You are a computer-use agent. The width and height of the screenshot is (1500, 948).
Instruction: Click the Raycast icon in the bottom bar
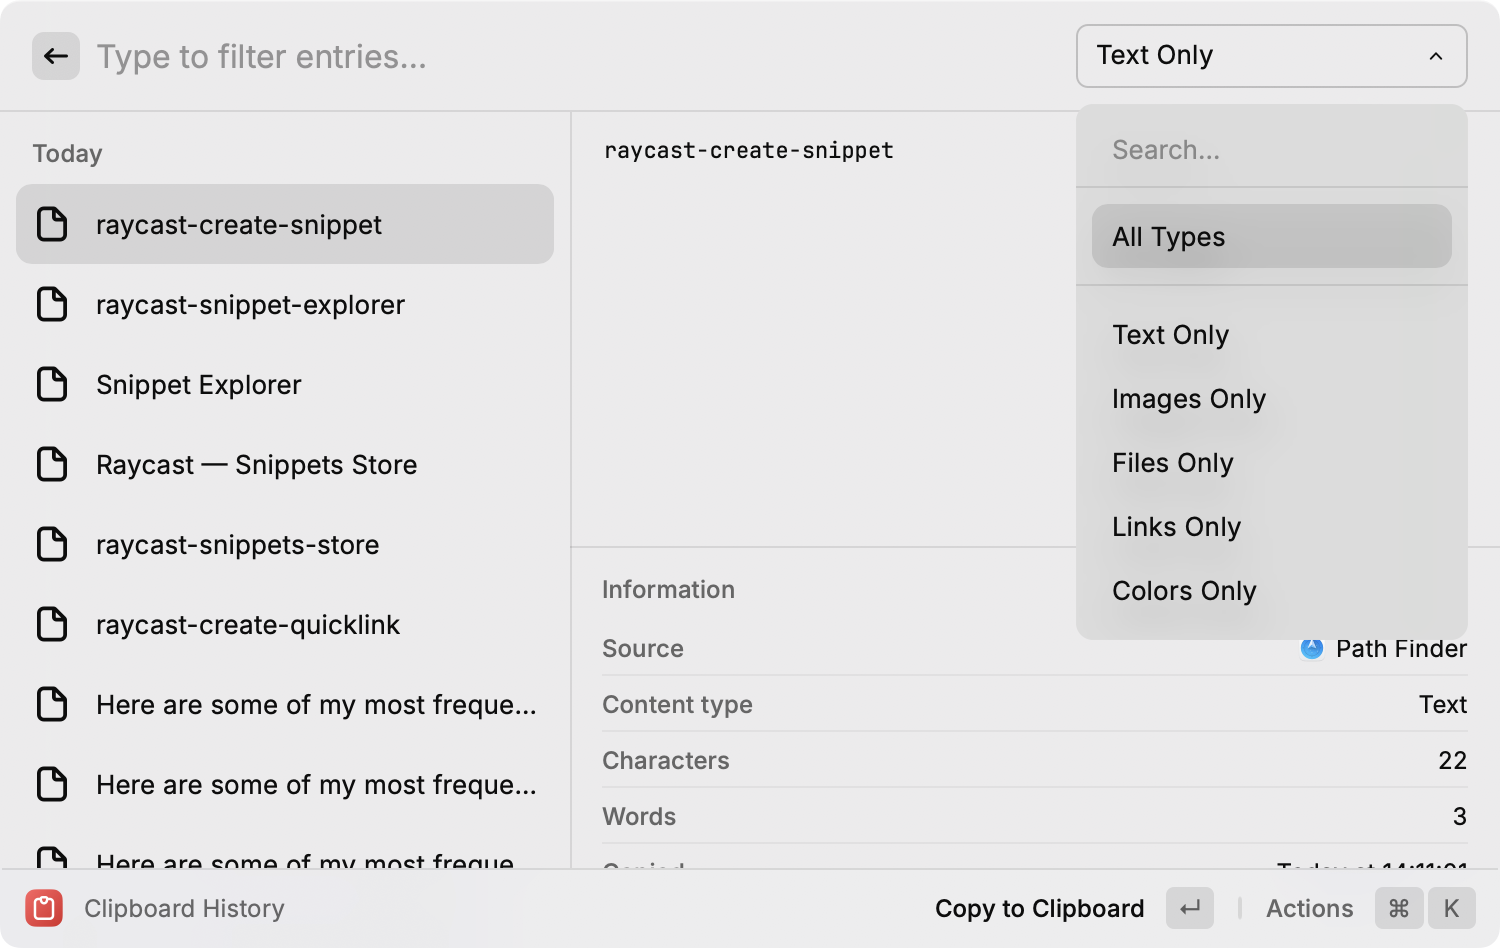click(x=43, y=908)
